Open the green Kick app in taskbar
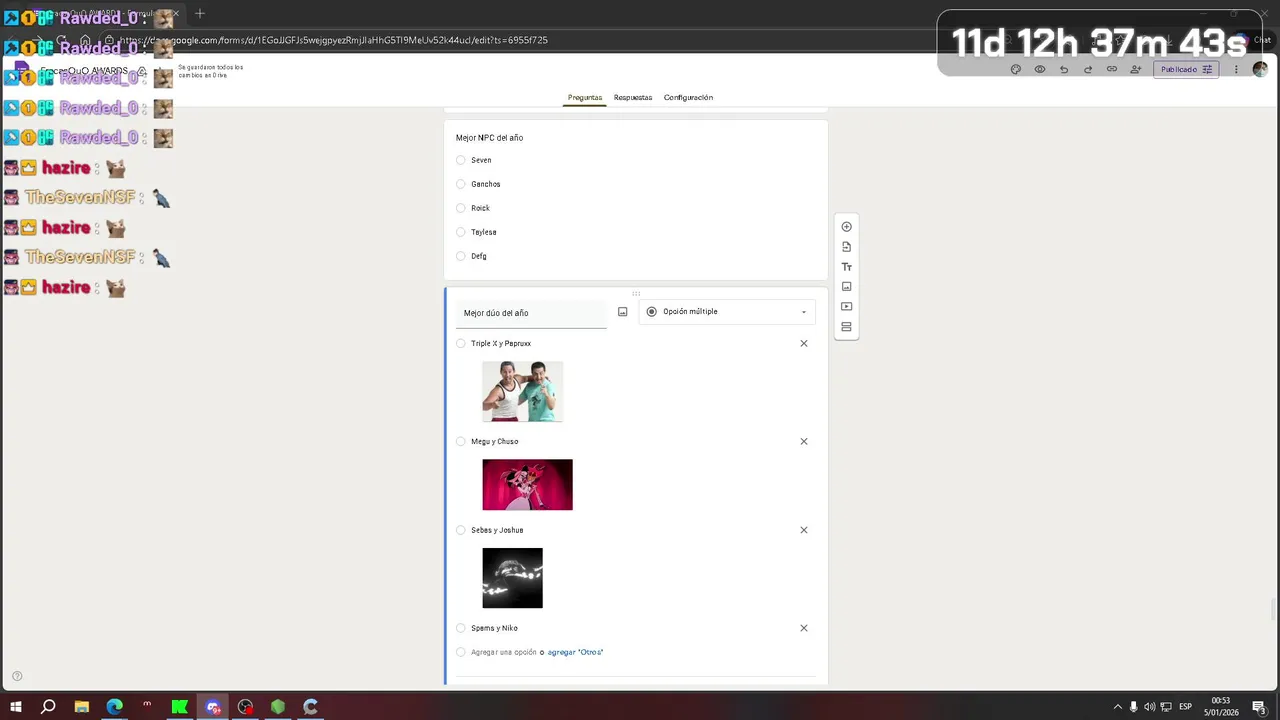Viewport: 1280px width, 720px height. pos(180,707)
